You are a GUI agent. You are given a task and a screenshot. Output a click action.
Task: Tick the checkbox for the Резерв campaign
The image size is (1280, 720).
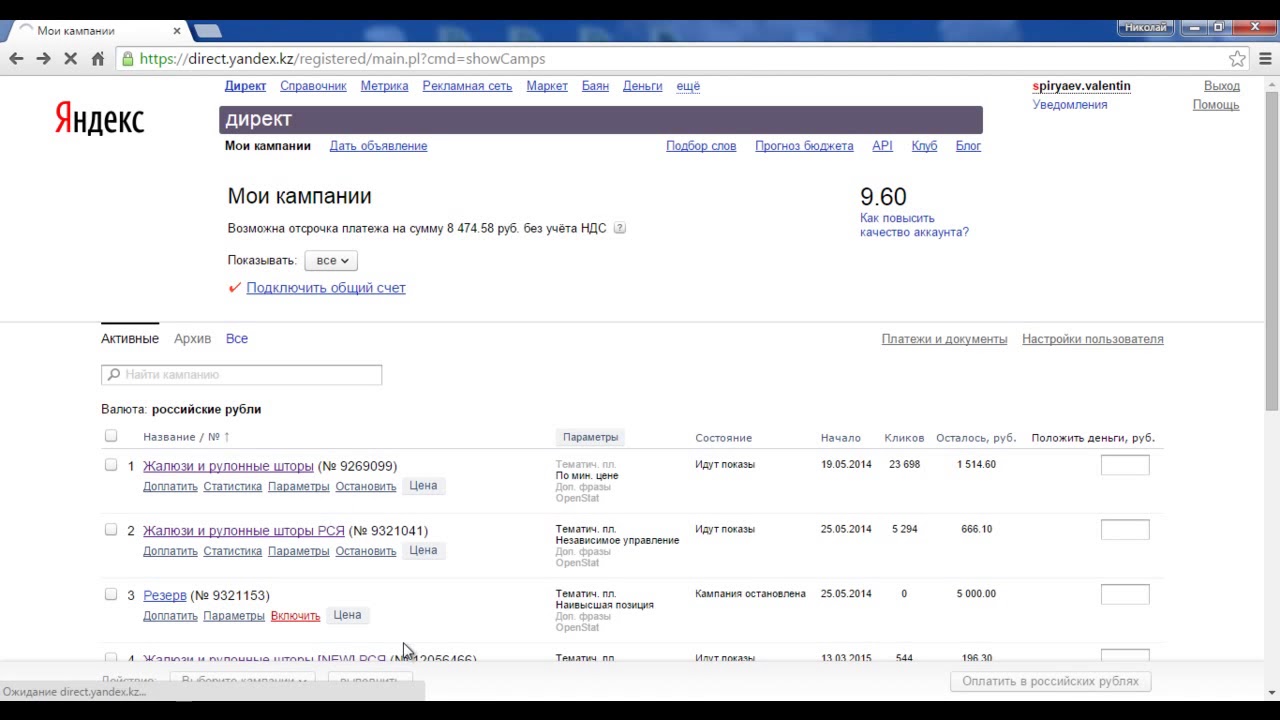point(111,595)
